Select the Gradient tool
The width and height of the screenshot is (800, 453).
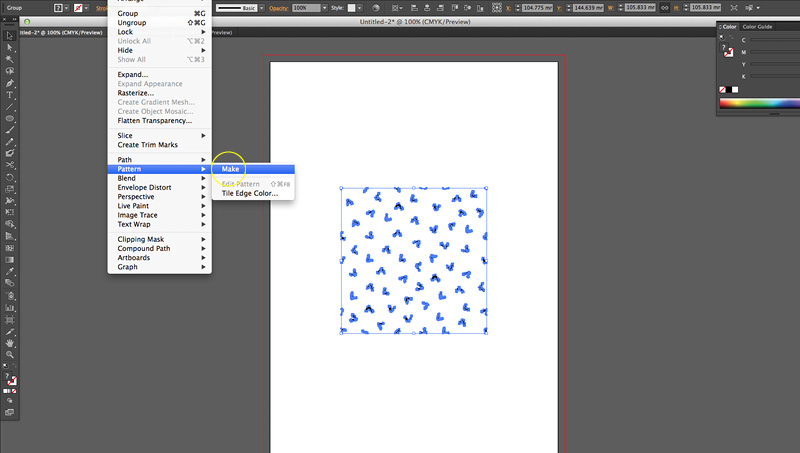coord(10,260)
